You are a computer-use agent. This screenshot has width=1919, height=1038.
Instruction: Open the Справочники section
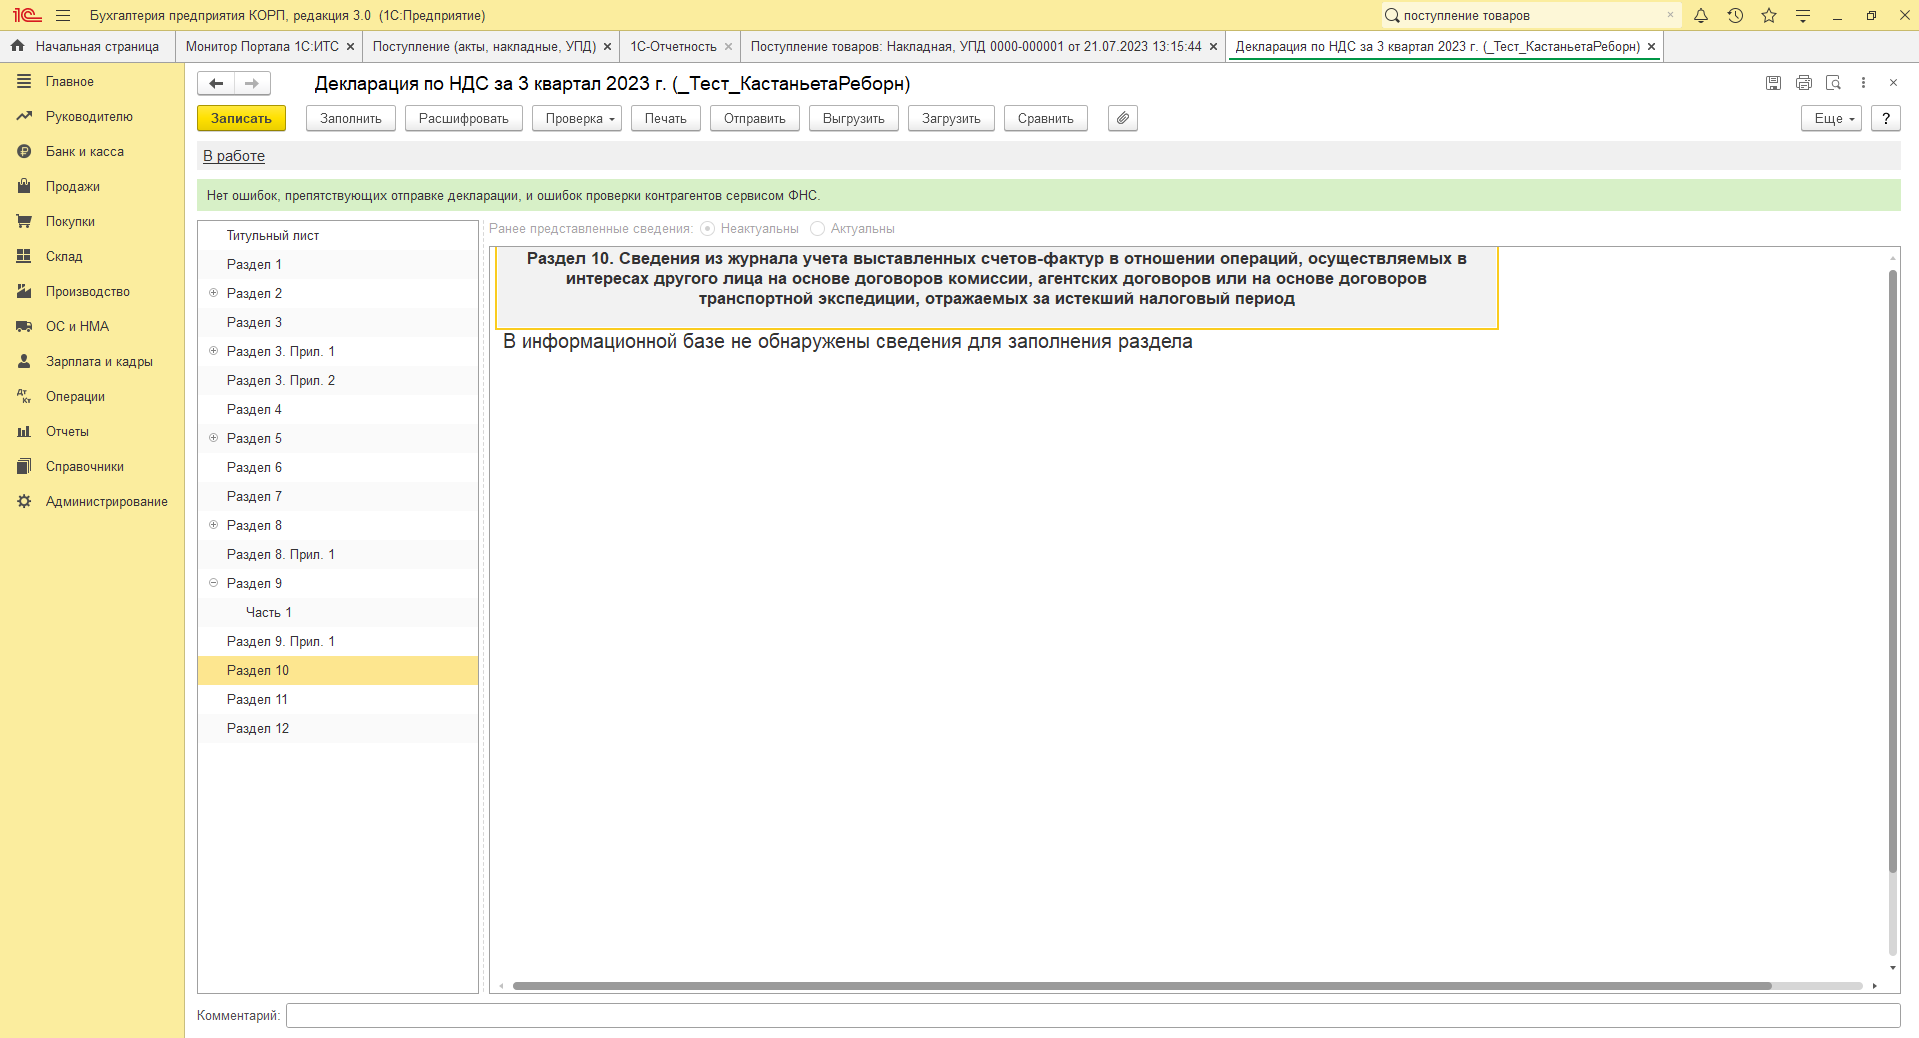point(92,467)
